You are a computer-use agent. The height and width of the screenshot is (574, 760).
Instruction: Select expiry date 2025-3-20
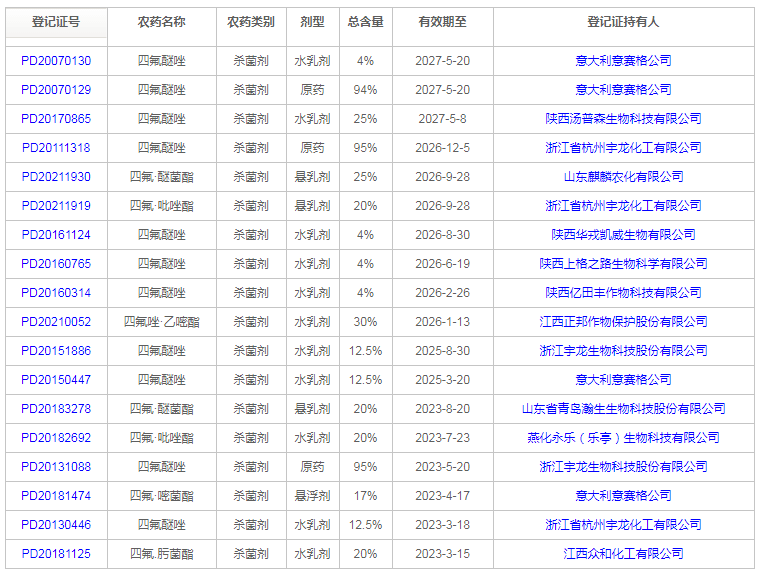[x=443, y=380]
